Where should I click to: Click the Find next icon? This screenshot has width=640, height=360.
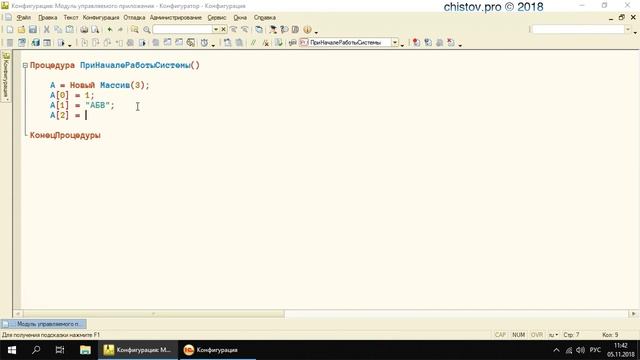pos(233,29)
